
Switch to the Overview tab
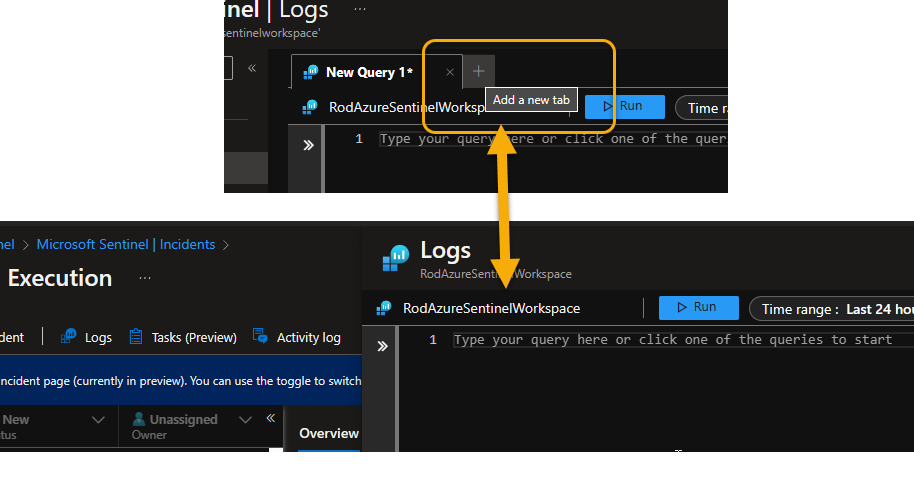coord(329,433)
